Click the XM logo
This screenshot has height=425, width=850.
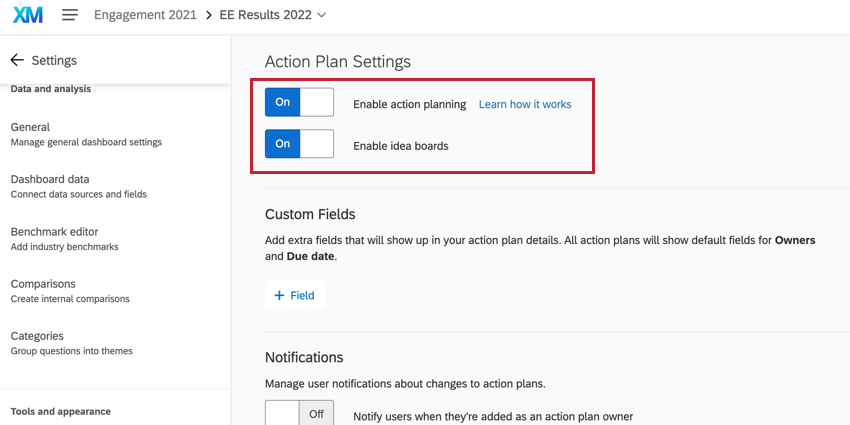coord(28,16)
